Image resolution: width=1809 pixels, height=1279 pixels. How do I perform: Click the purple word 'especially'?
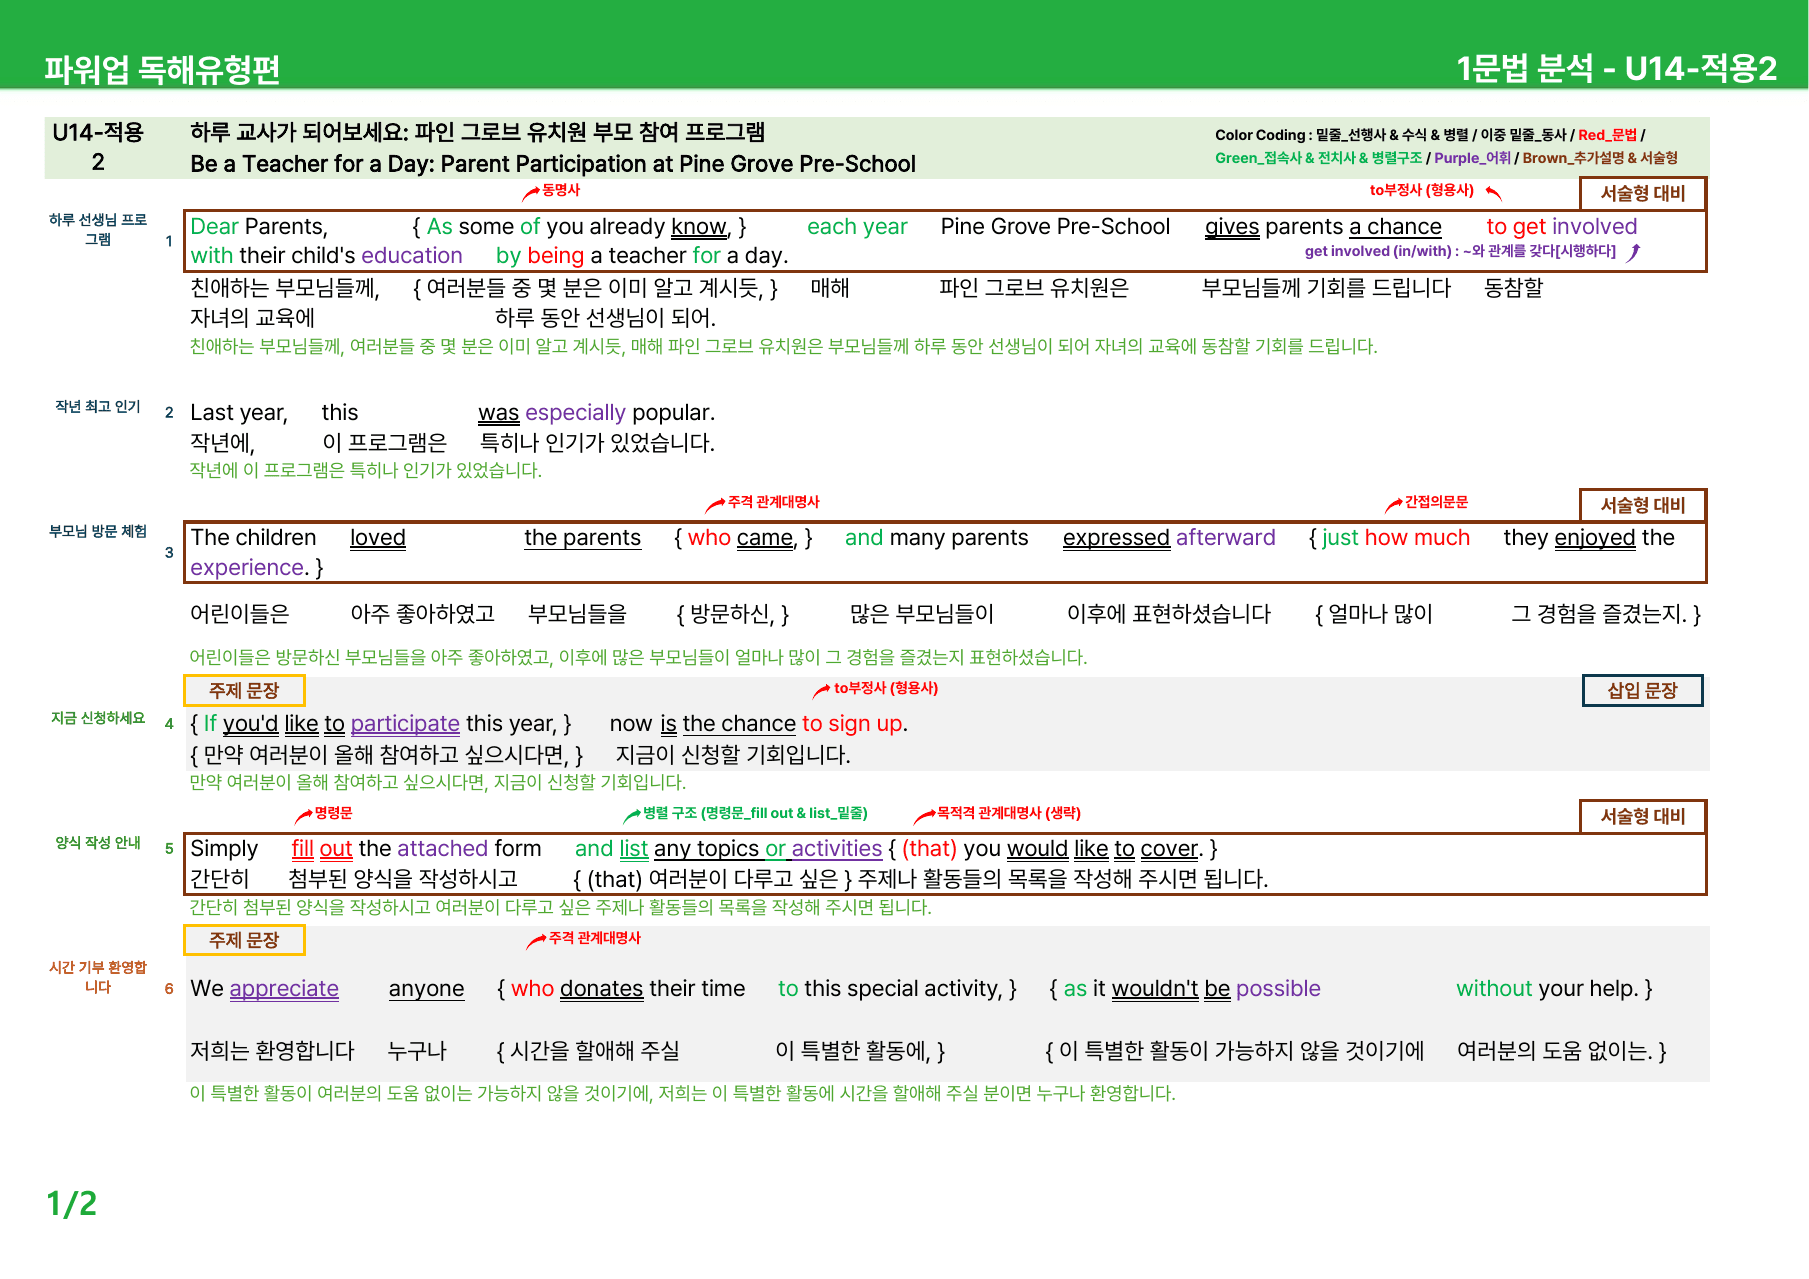click(575, 413)
